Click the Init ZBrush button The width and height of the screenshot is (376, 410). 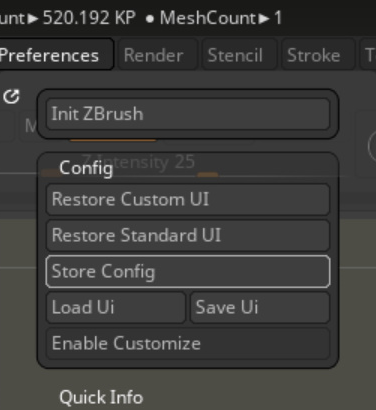pyautogui.click(x=188, y=114)
